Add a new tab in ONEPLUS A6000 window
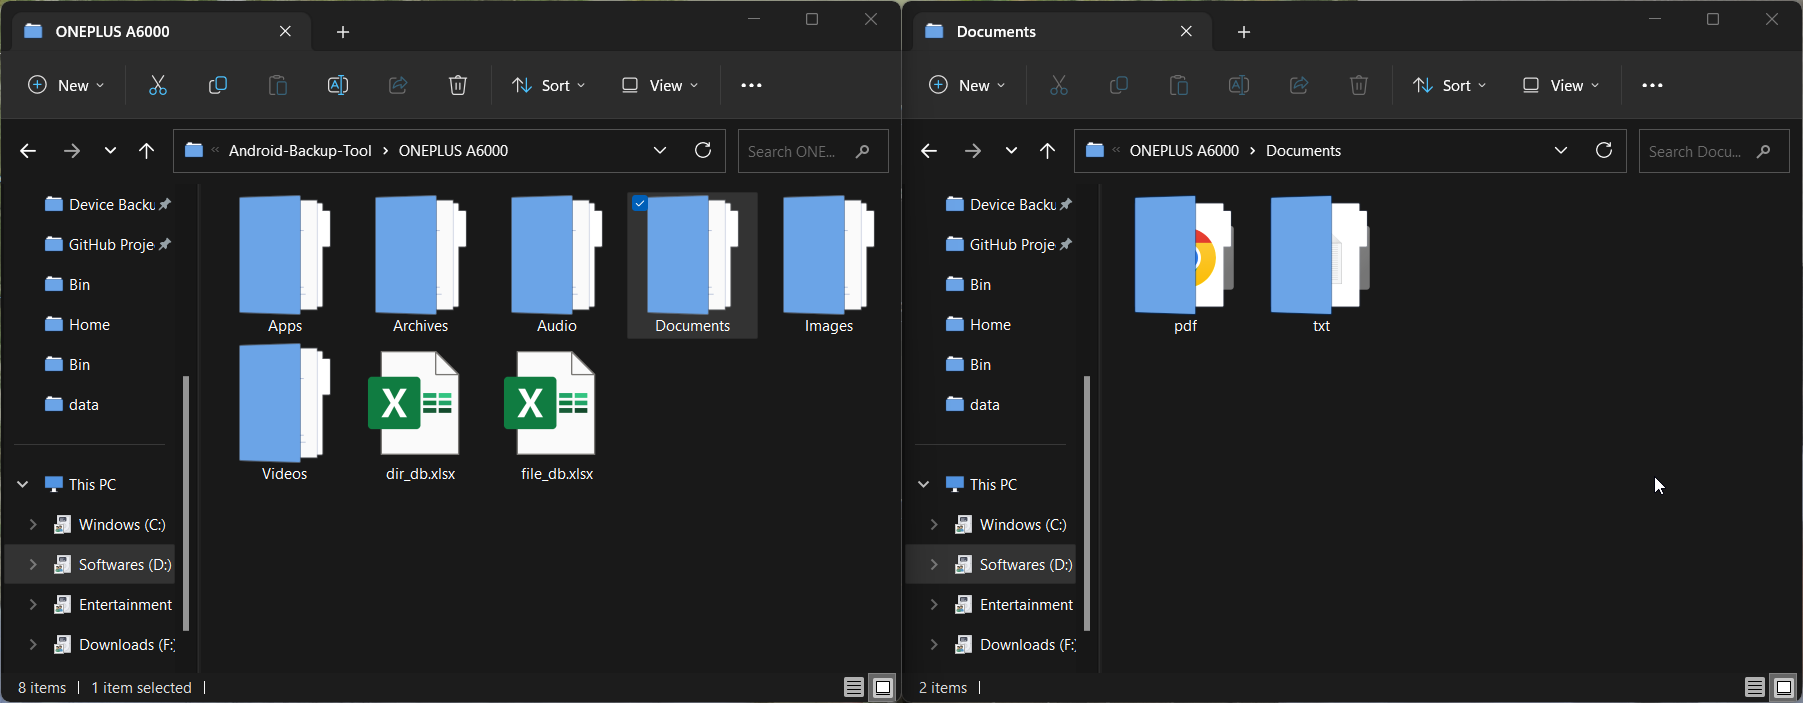Image resolution: width=1803 pixels, height=703 pixels. pyautogui.click(x=343, y=32)
